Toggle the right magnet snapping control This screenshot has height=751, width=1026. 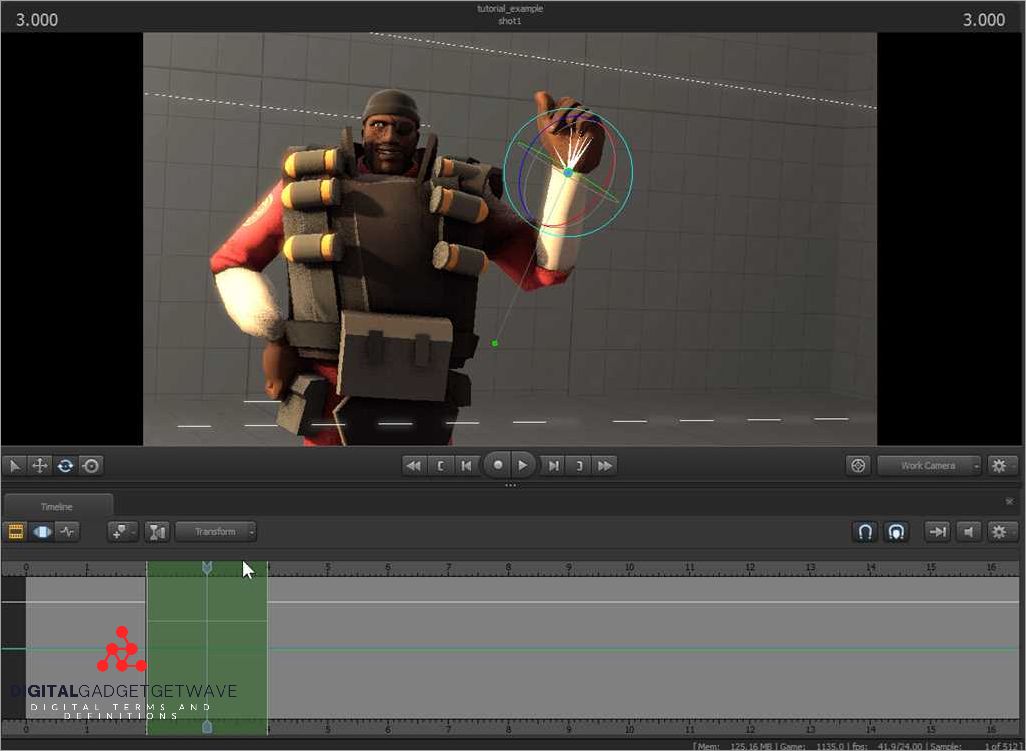897,531
